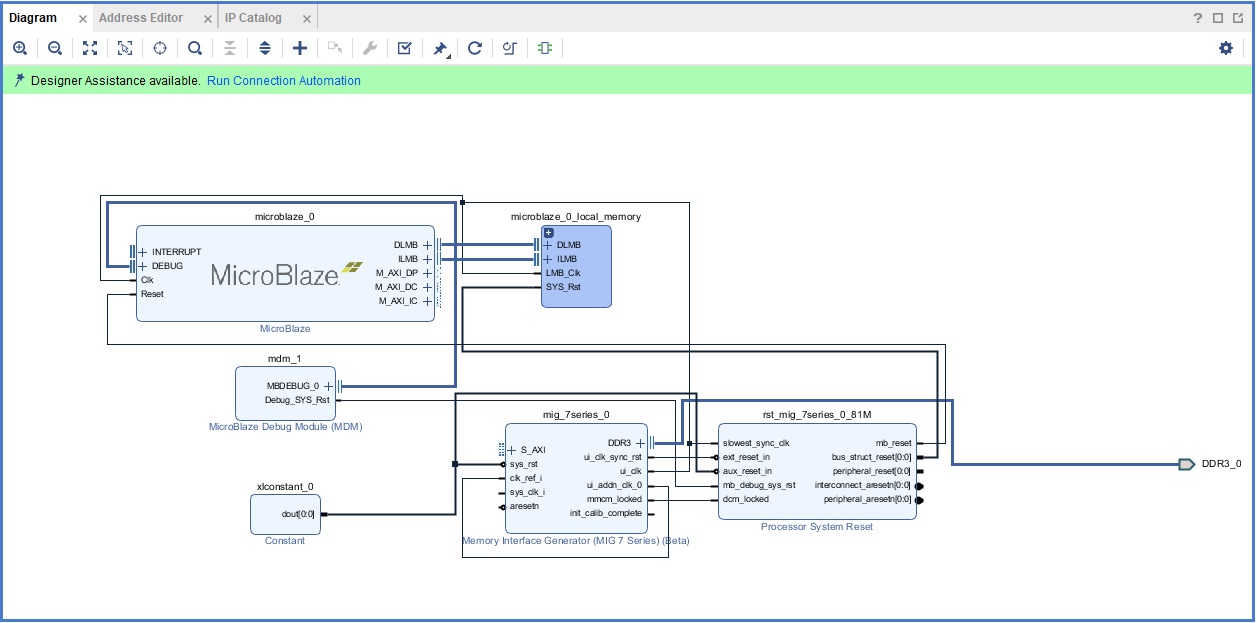1257x623 pixels.
Task: Switch to the Address Editor tab
Action: coord(140,18)
